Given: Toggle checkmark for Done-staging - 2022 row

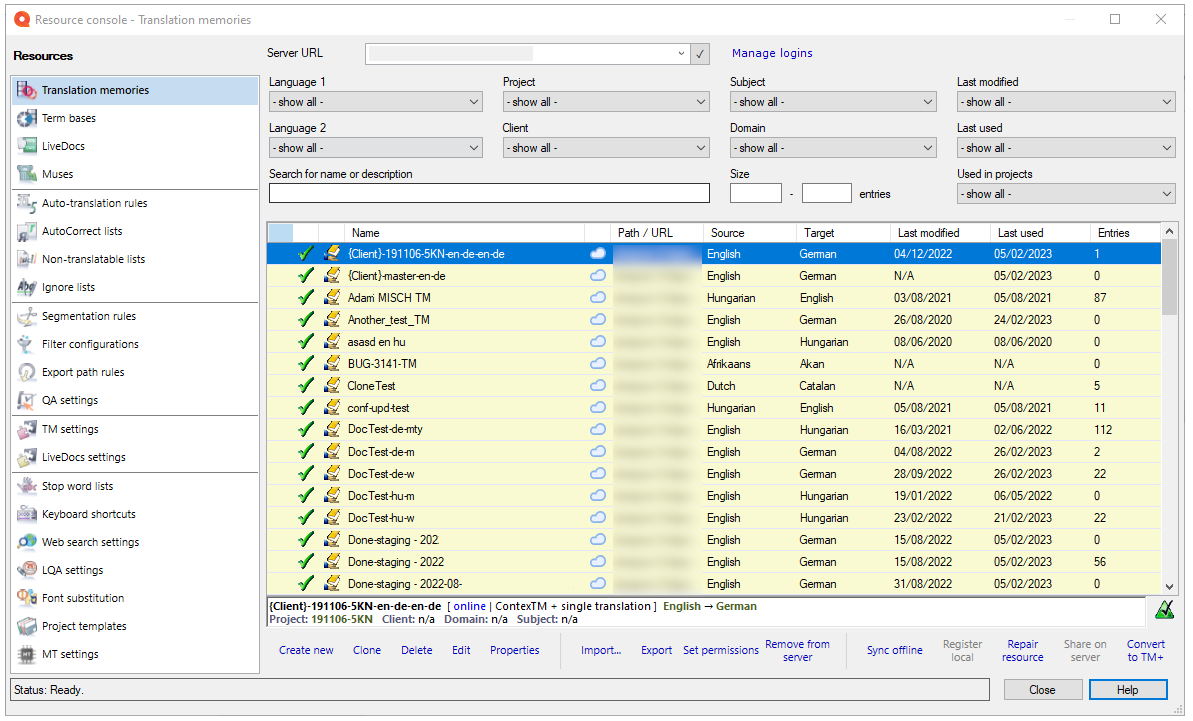Looking at the screenshot, I should click(x=306, y=562).
